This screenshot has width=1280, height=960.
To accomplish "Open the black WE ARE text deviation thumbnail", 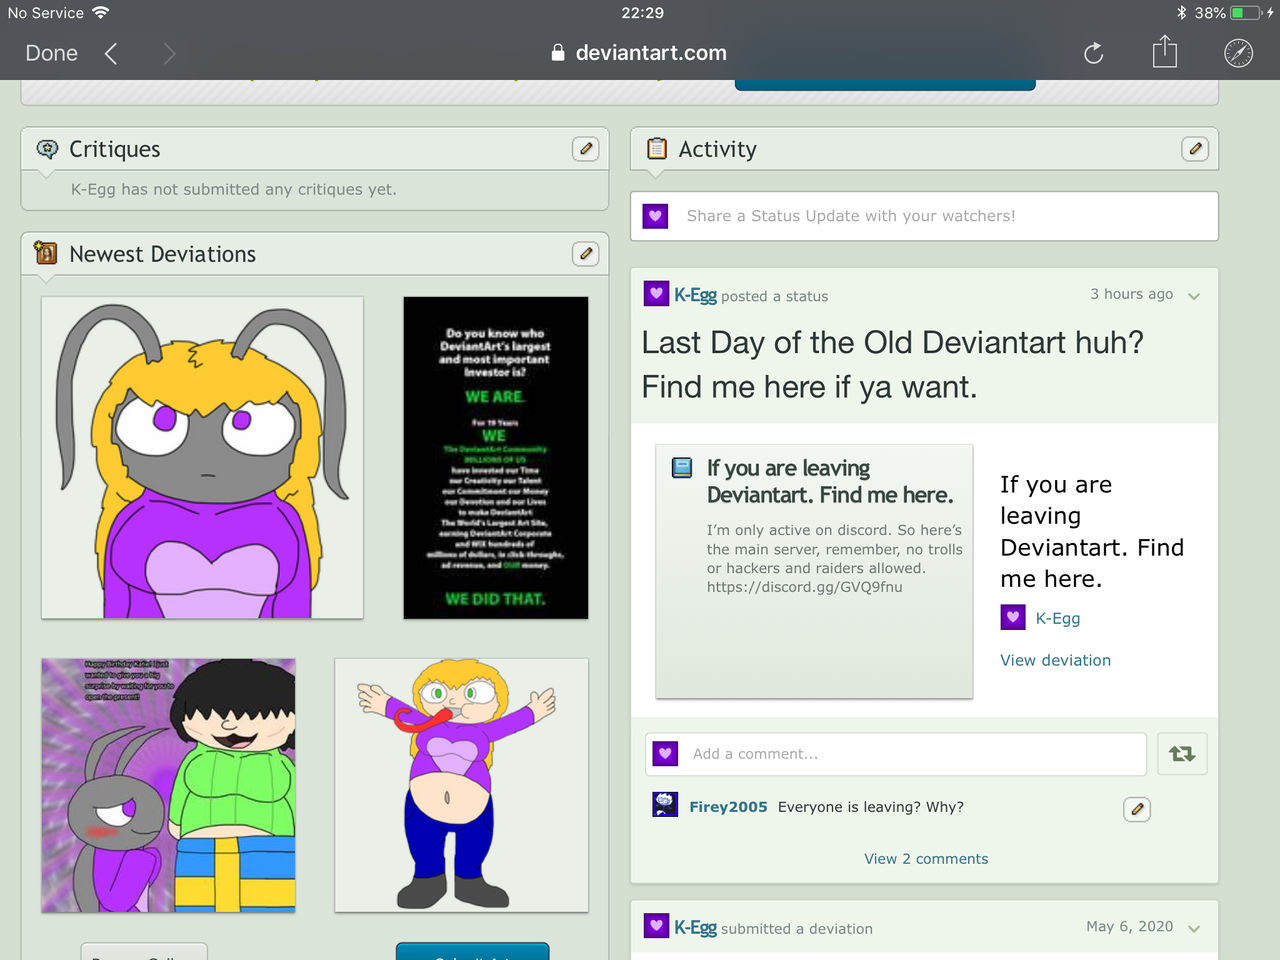I will point(496,458).
